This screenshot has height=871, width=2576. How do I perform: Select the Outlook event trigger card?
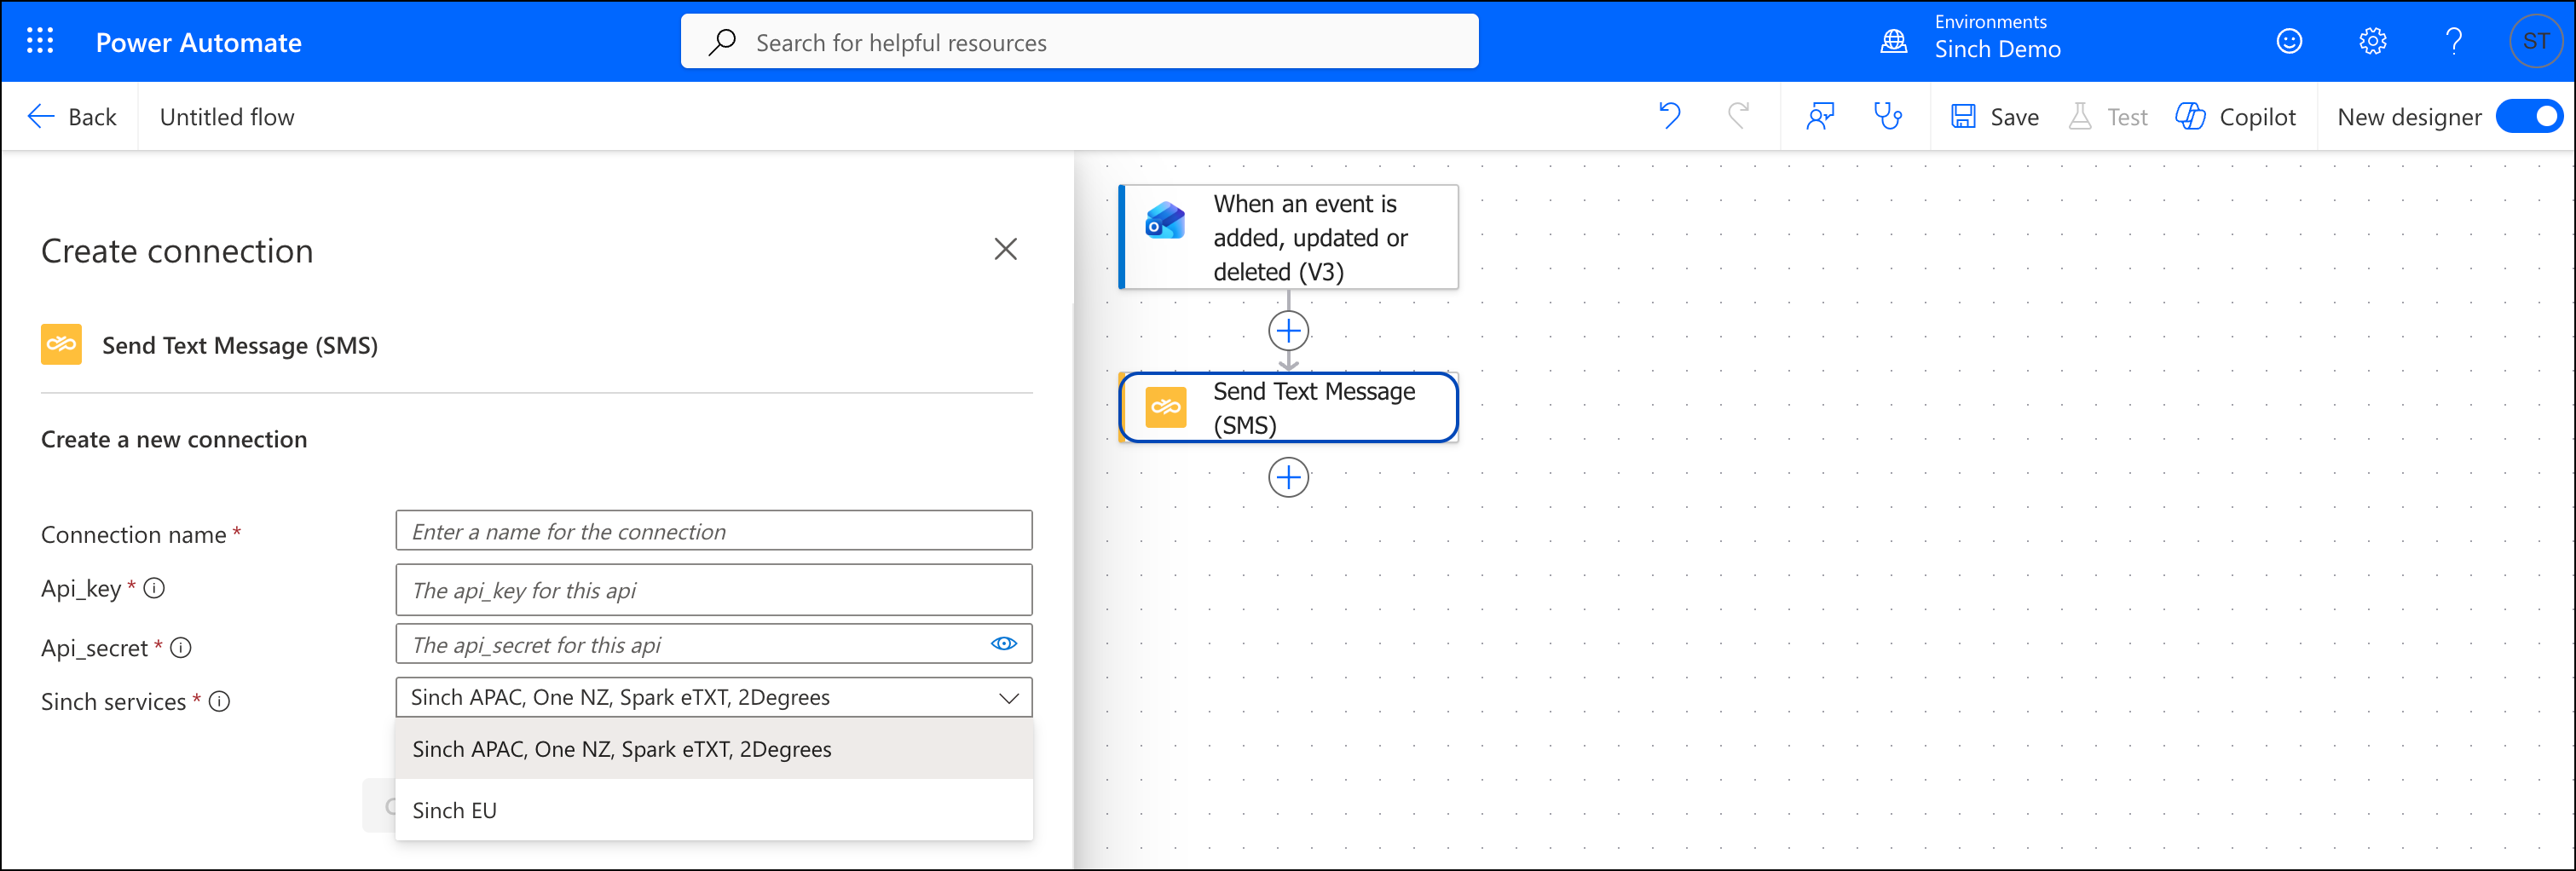[x=1288, y=237]
